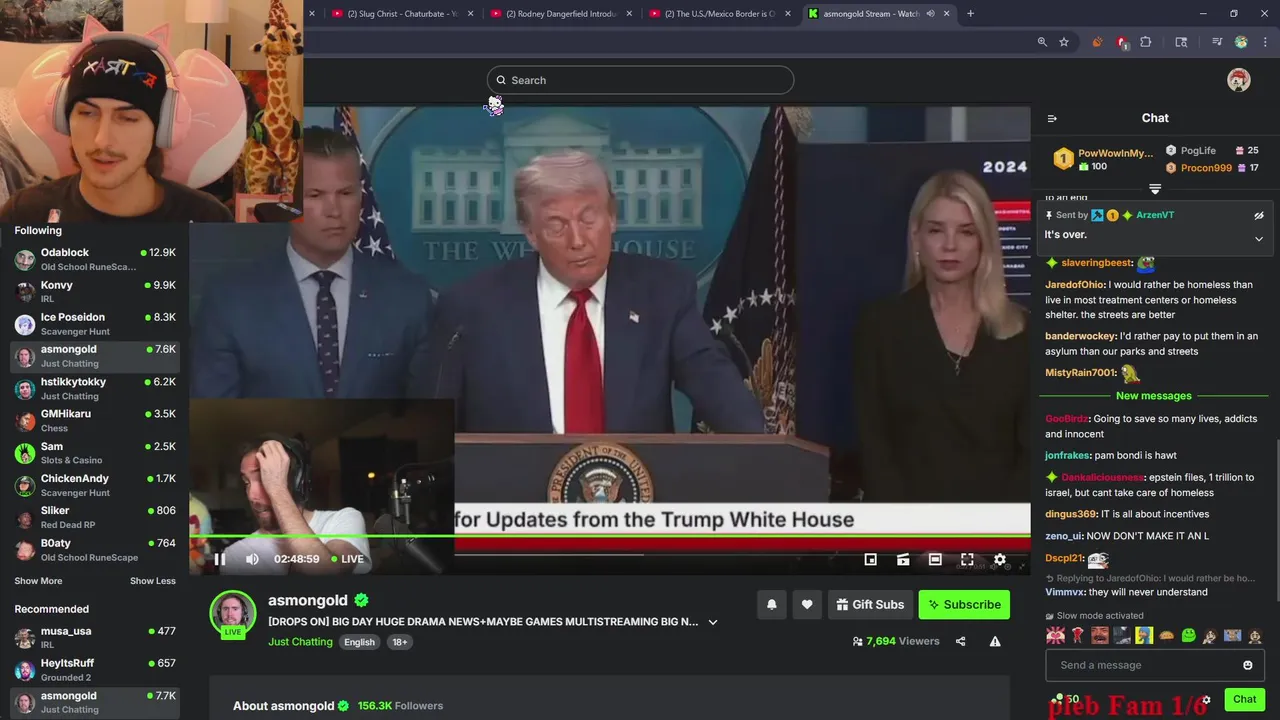1280x720 pixels.
Task: Insert the heart-hands quick emote
Action: click(x=1055, y=635)
